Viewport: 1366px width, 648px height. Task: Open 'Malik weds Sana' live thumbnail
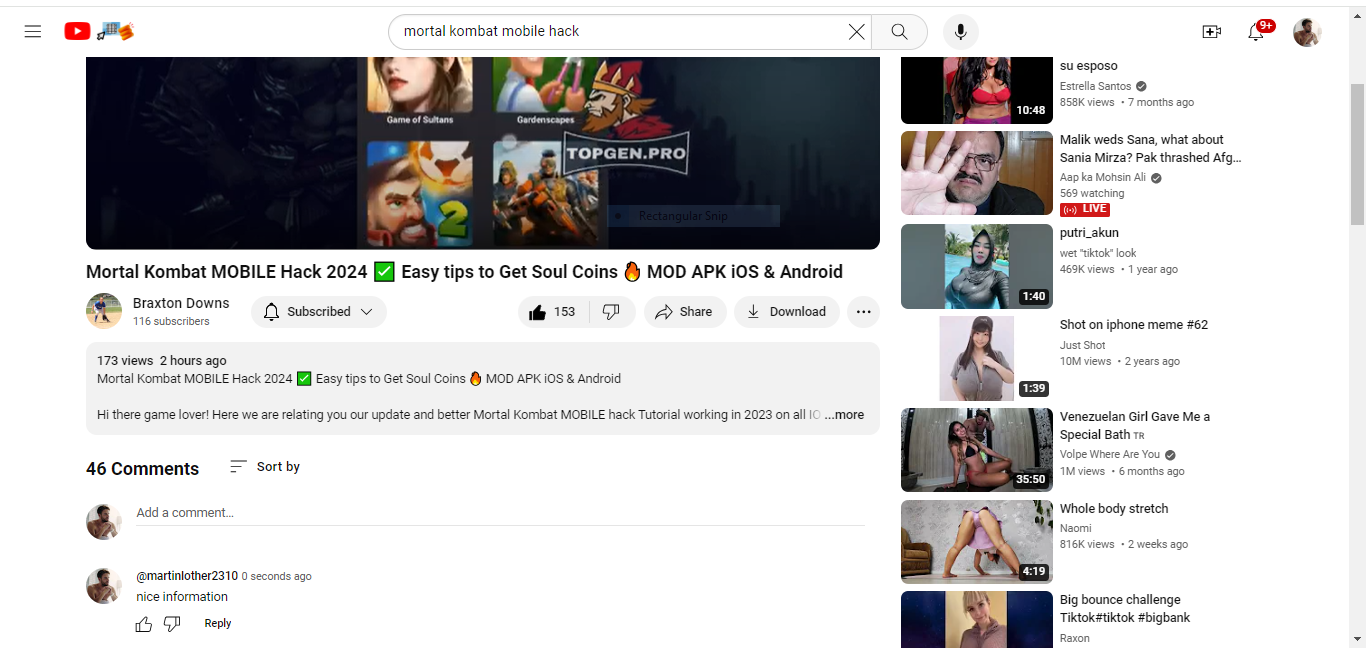click(977, 173)
